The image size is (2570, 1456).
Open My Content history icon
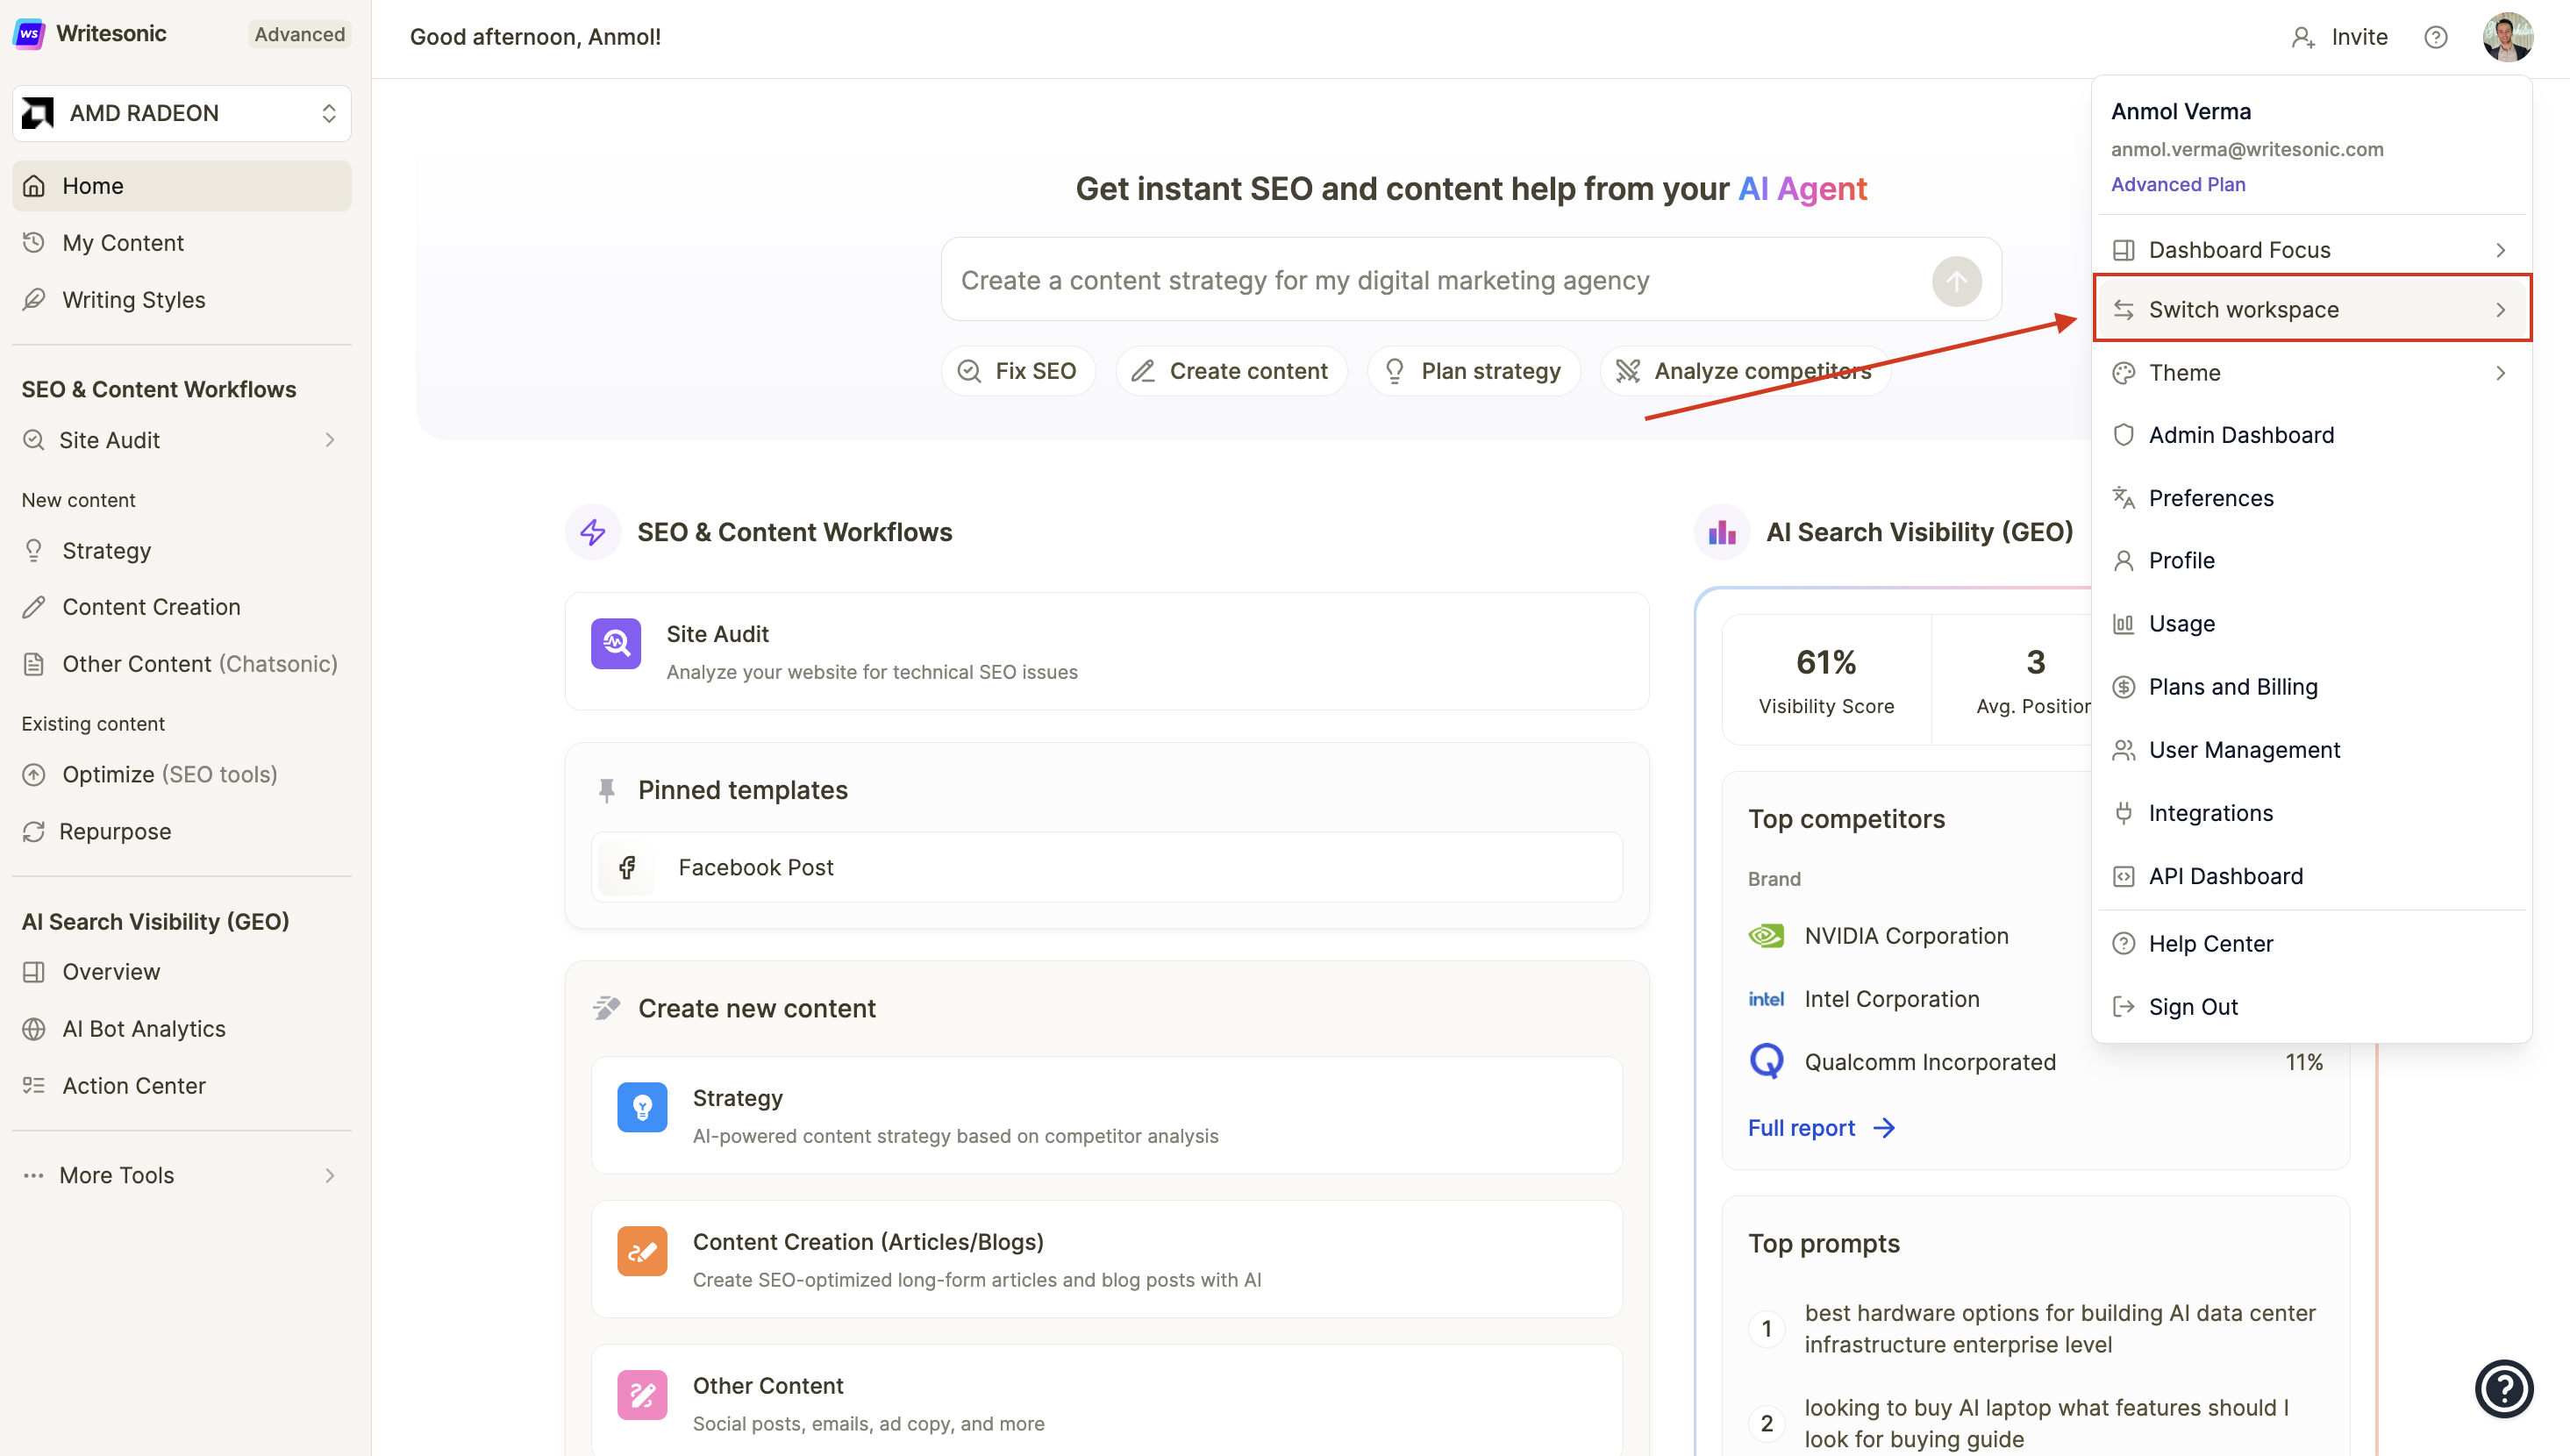(34, 242)
